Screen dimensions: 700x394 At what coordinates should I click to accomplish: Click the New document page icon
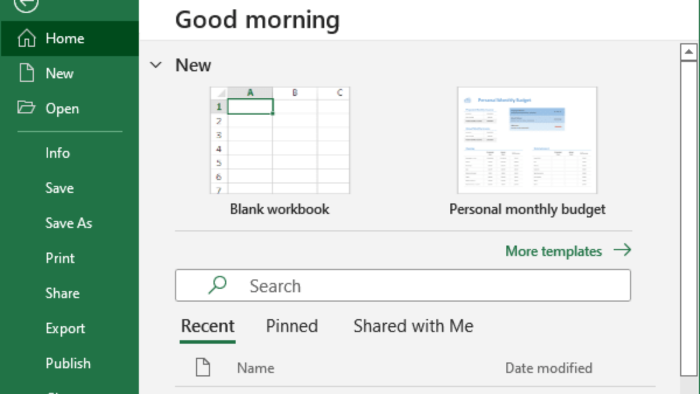(x=26, y=73)
